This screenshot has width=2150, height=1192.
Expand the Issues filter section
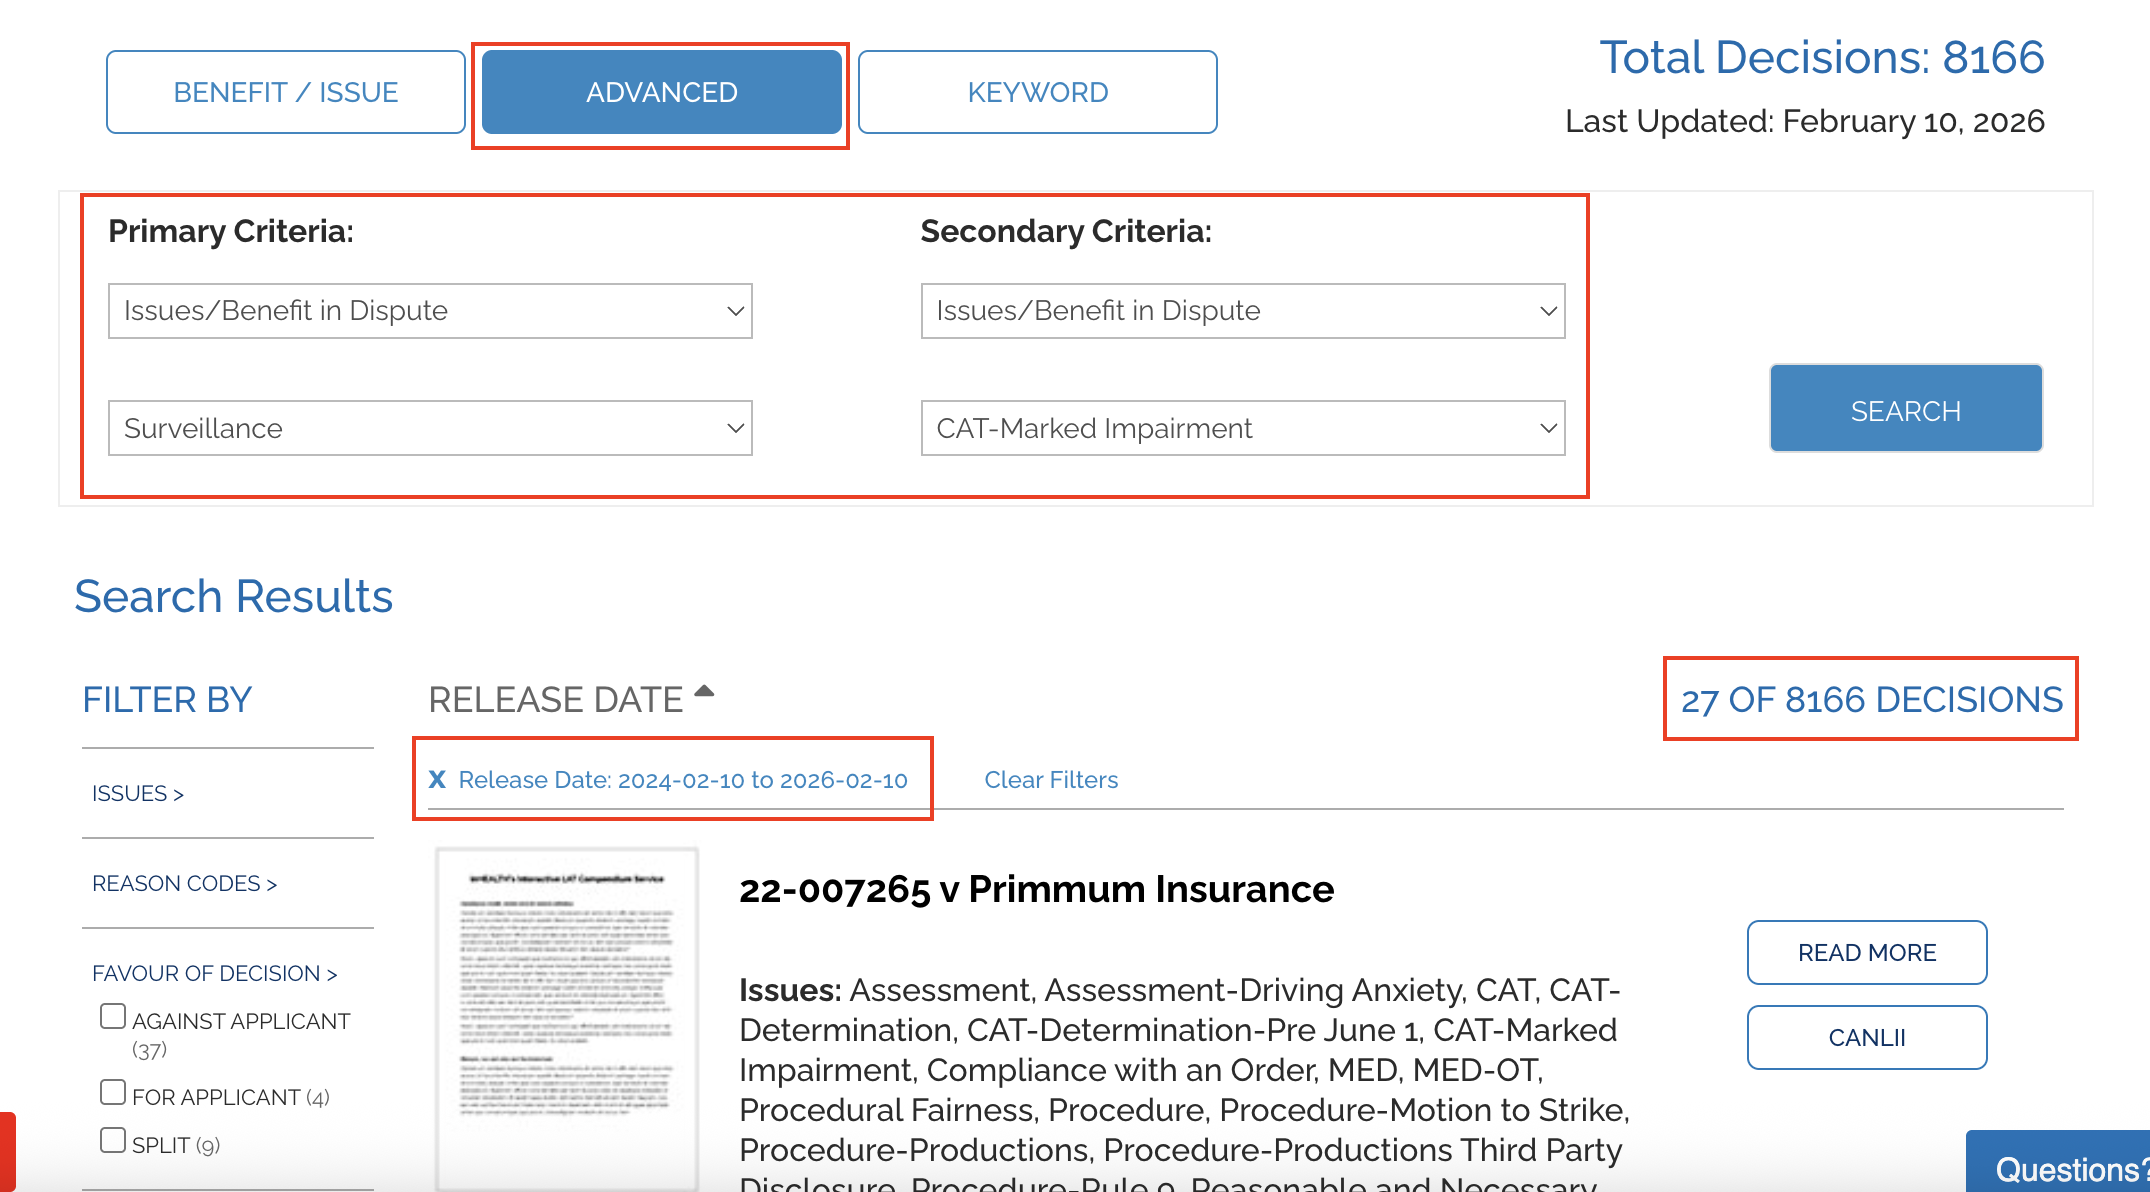tap(138, 794)
